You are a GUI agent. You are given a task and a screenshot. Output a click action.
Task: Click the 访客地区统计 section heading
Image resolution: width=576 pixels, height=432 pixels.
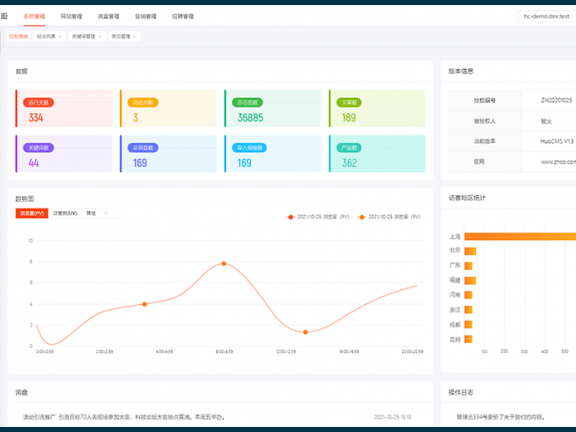[x=467, y=198]
